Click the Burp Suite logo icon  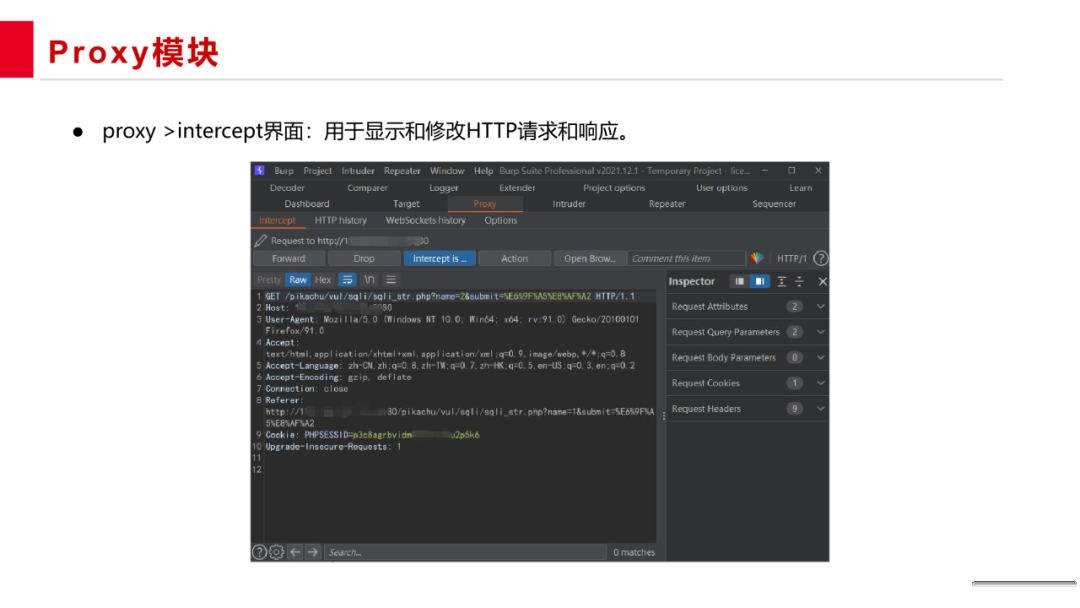tap(260, 170)
